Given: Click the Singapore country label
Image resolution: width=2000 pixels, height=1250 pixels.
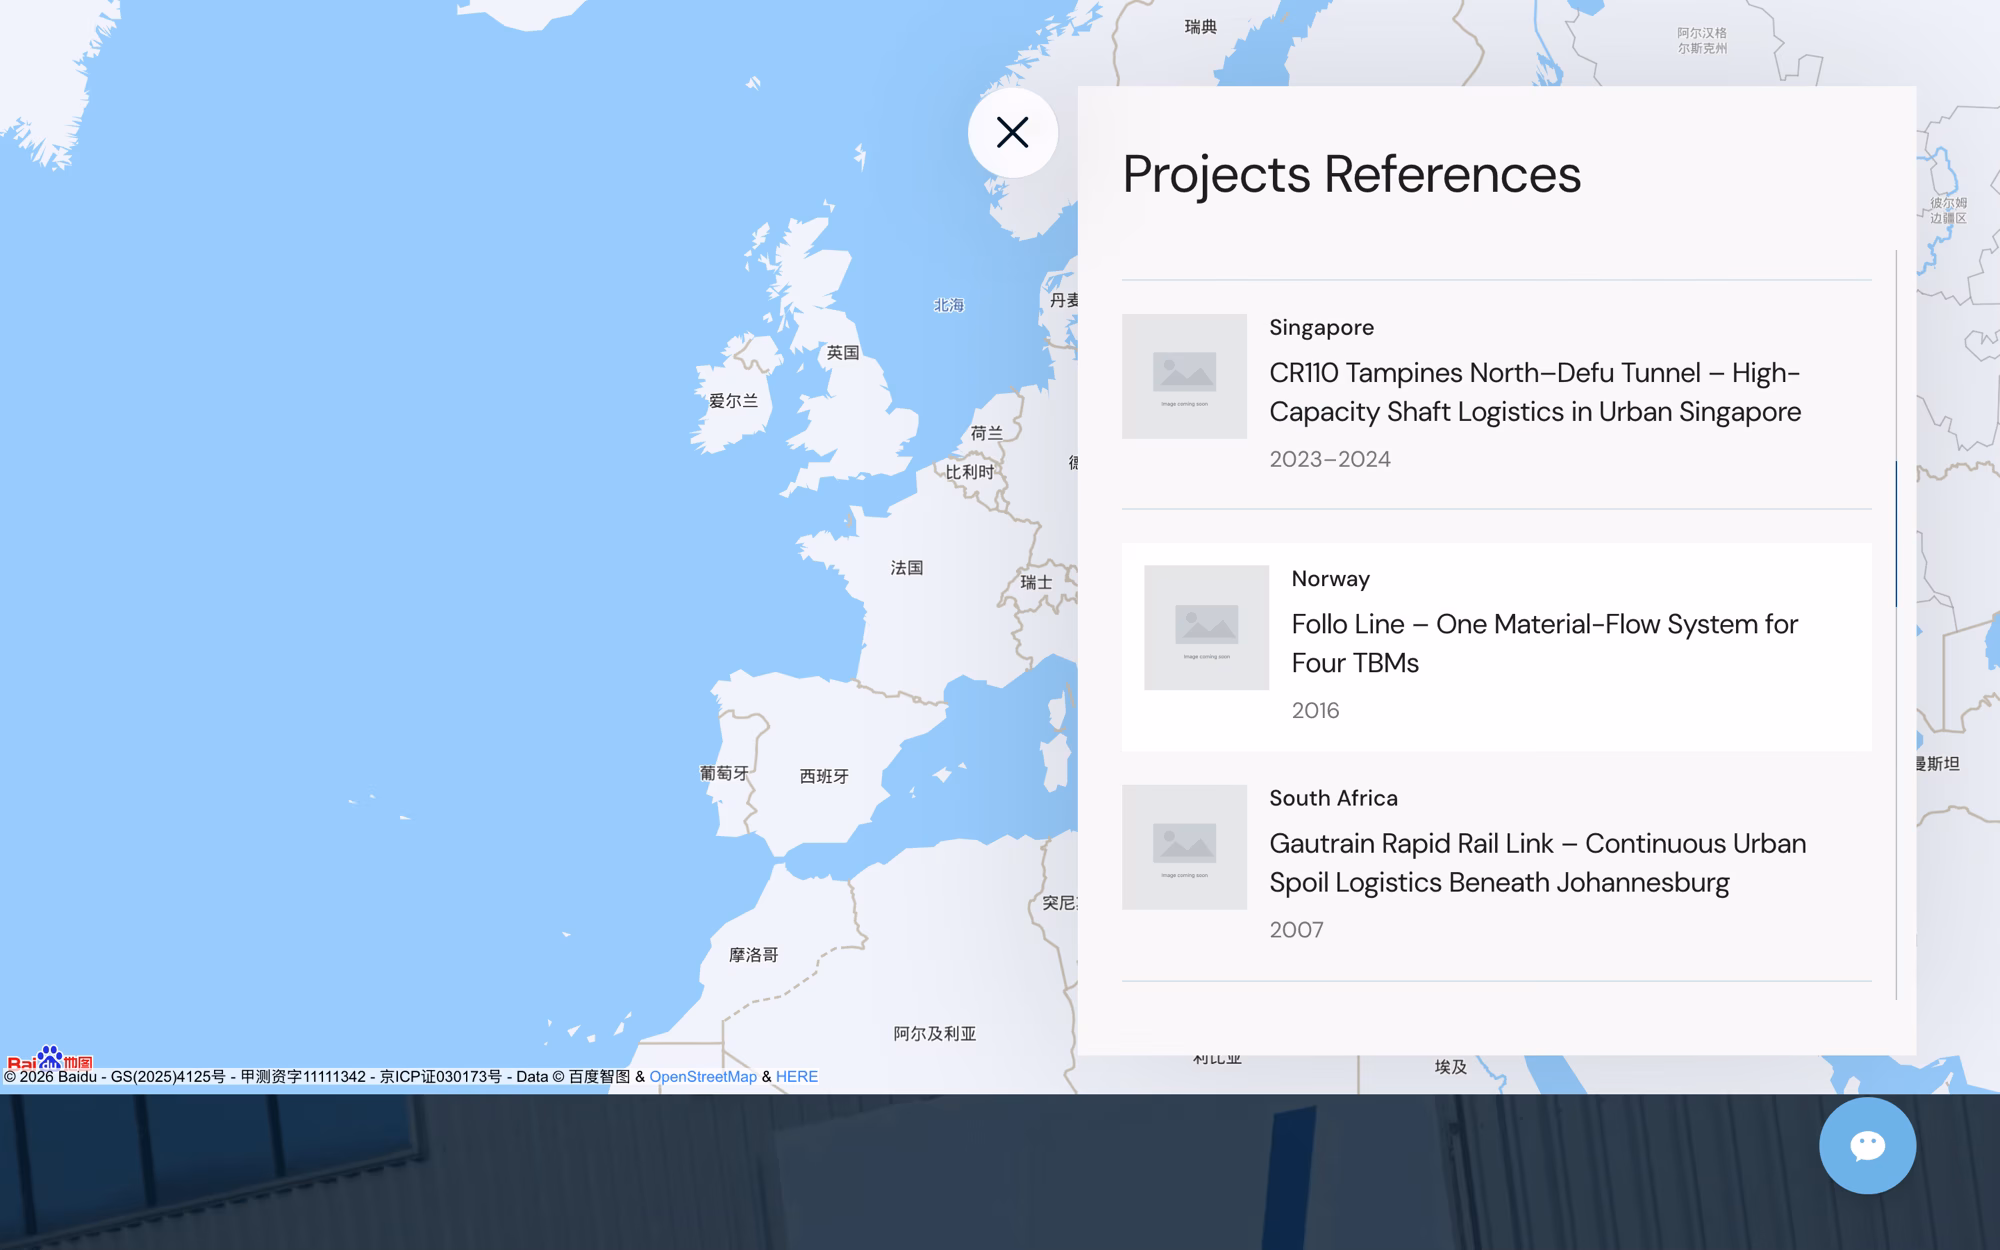Looking at the screenshot, I should (1321, 327).
